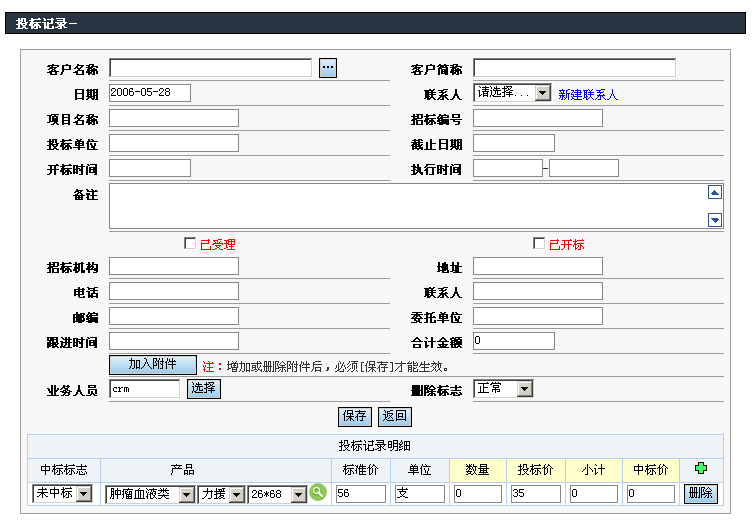756x522 pixels.
Task: Click the remarks scroll up arrow
Action: pos(715,193)
